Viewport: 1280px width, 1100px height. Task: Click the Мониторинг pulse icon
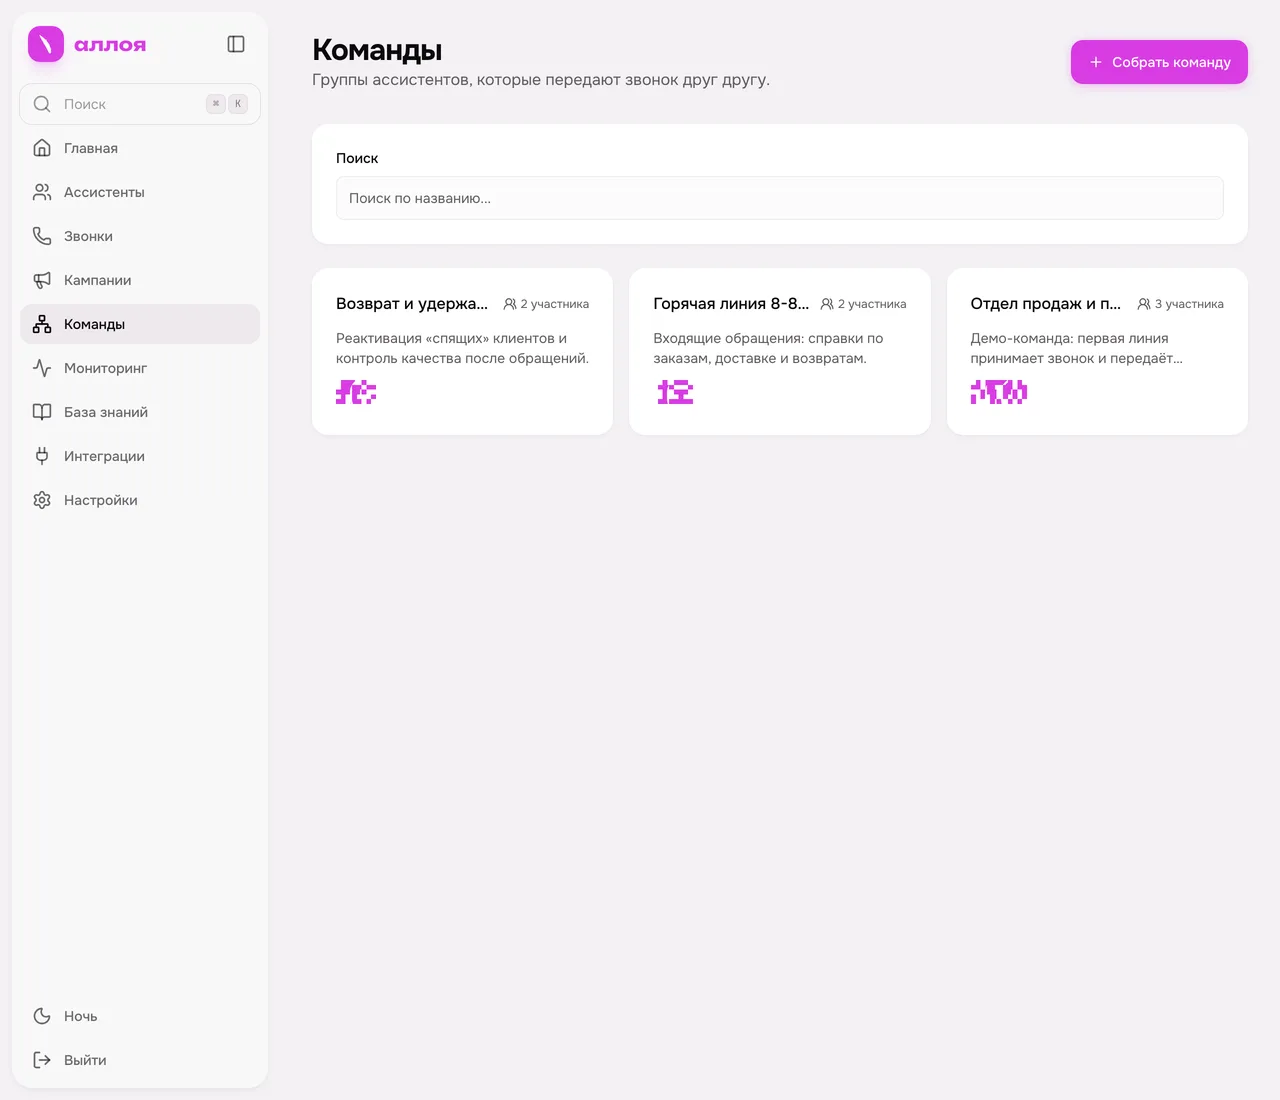tap(42, 368)
